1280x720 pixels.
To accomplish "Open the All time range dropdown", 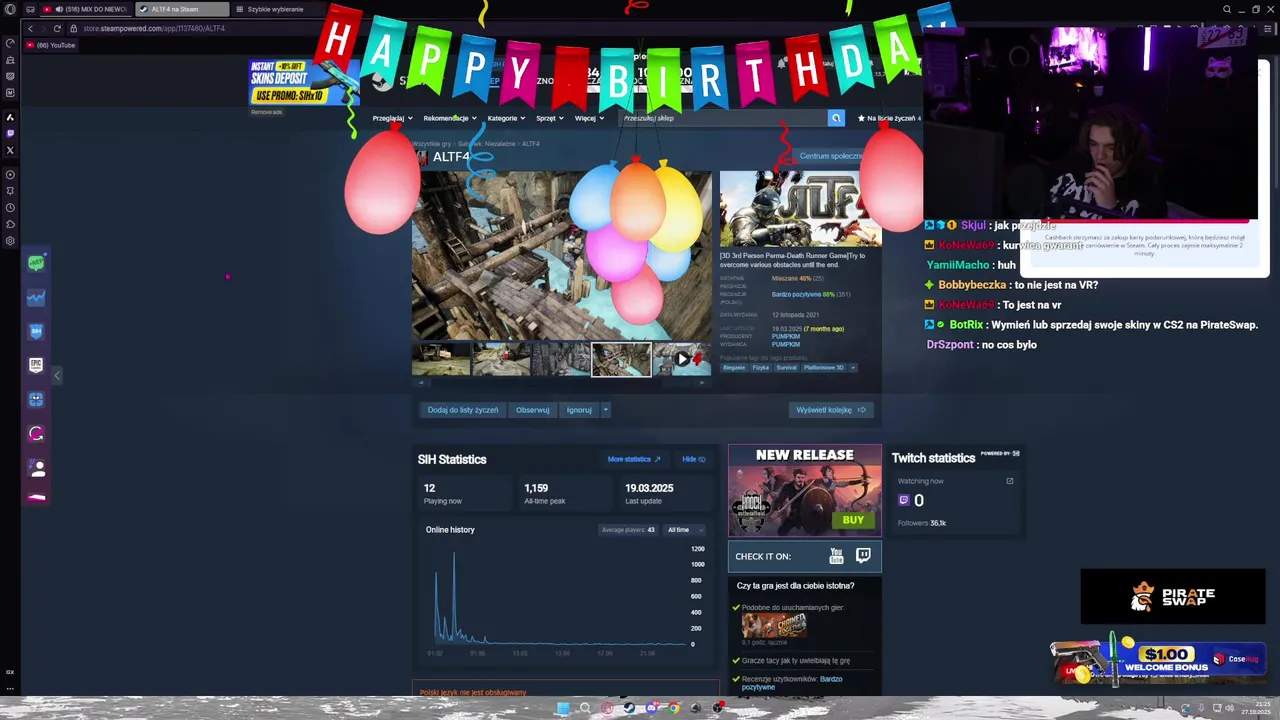I will tap(684, 530).
